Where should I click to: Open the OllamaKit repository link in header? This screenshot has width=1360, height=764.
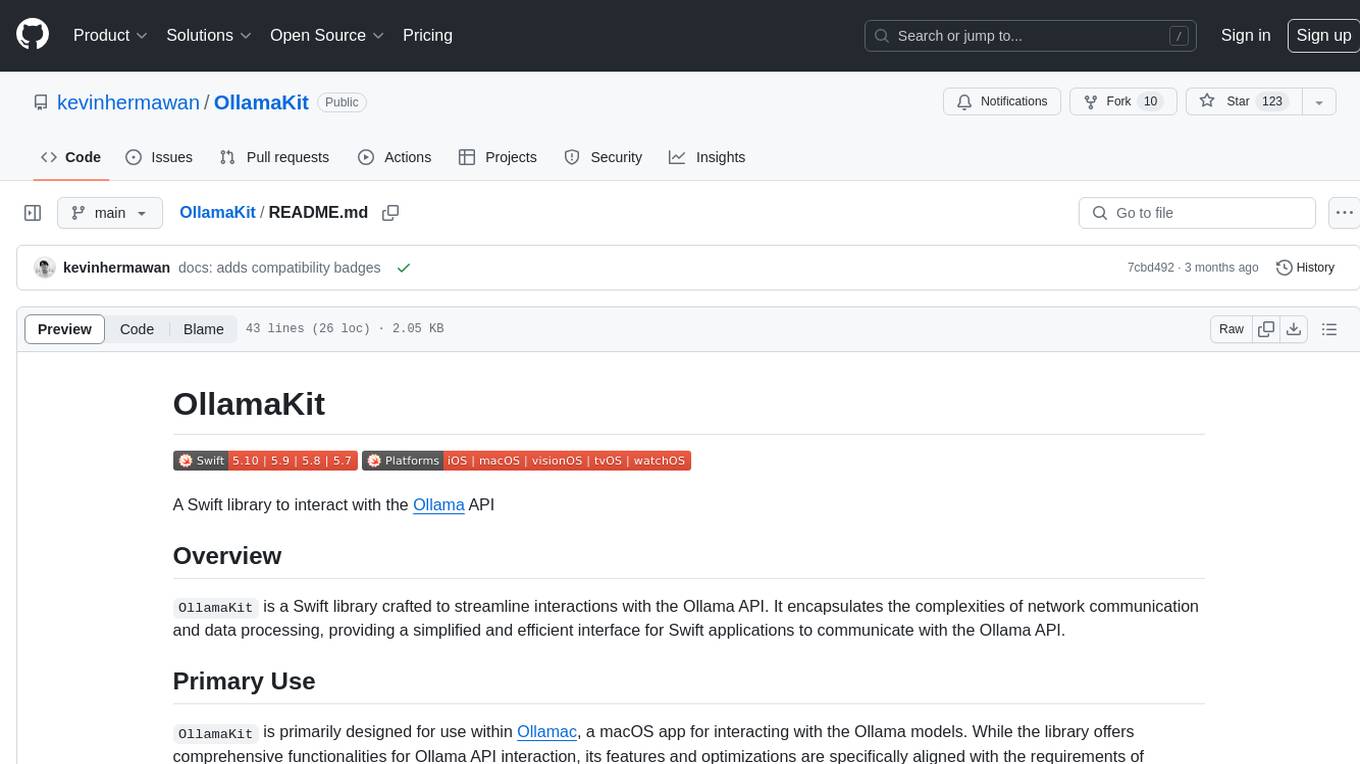point(261,102)
